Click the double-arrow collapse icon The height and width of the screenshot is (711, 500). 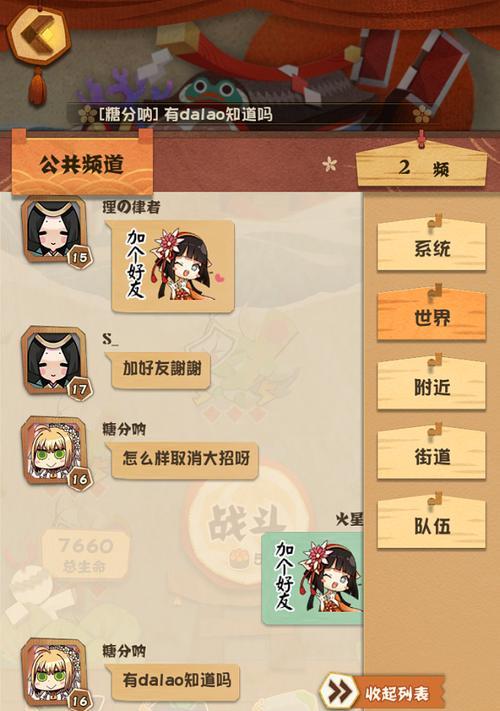(x=340, y=691)
